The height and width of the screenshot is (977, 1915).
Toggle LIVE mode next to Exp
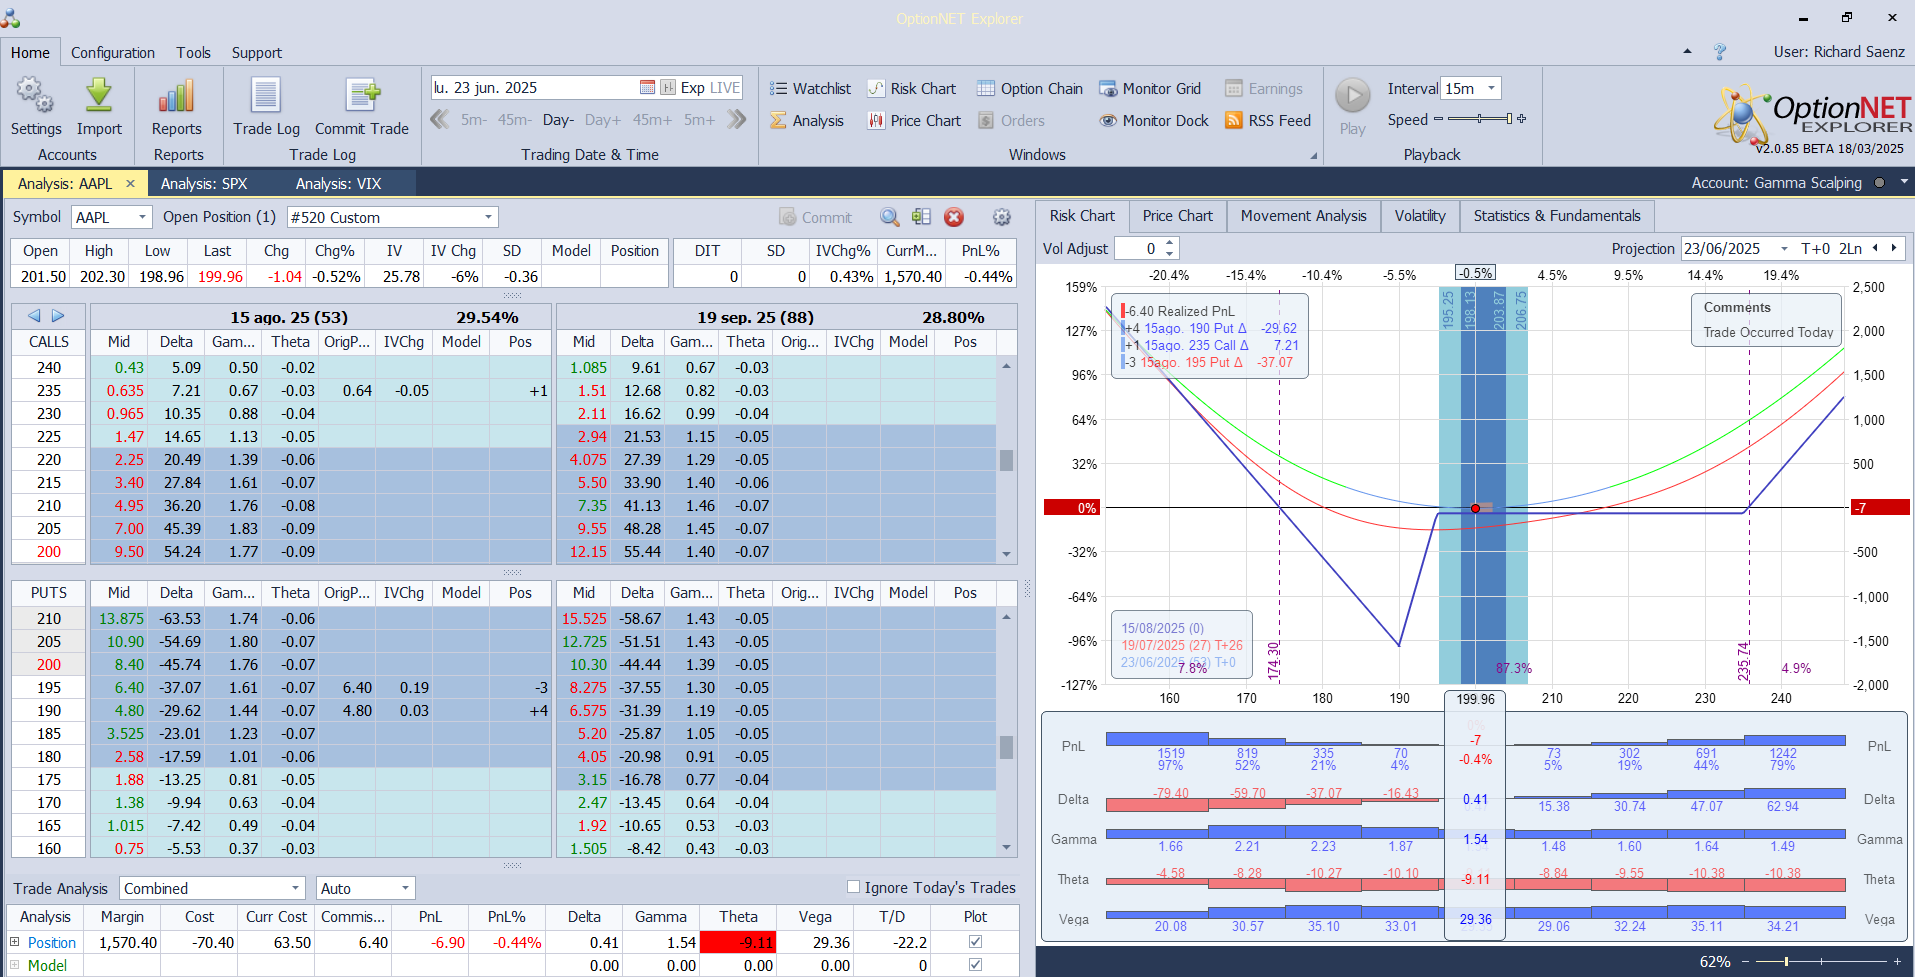pyautogui.click(x=725, y=88)
